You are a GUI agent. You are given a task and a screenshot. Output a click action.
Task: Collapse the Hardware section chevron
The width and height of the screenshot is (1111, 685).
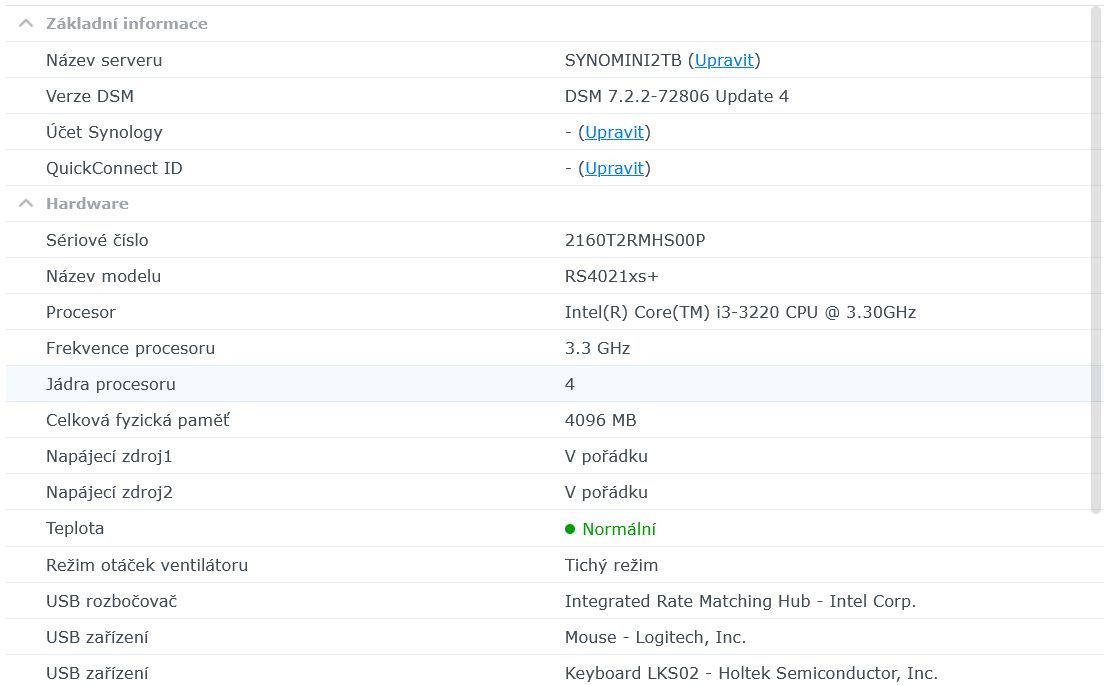click(x=26, y=203)
